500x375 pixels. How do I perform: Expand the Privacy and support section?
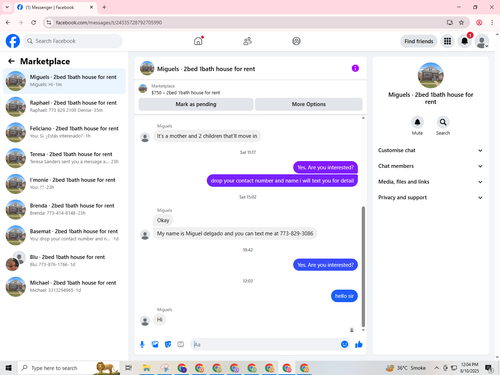tap(430, 197)
